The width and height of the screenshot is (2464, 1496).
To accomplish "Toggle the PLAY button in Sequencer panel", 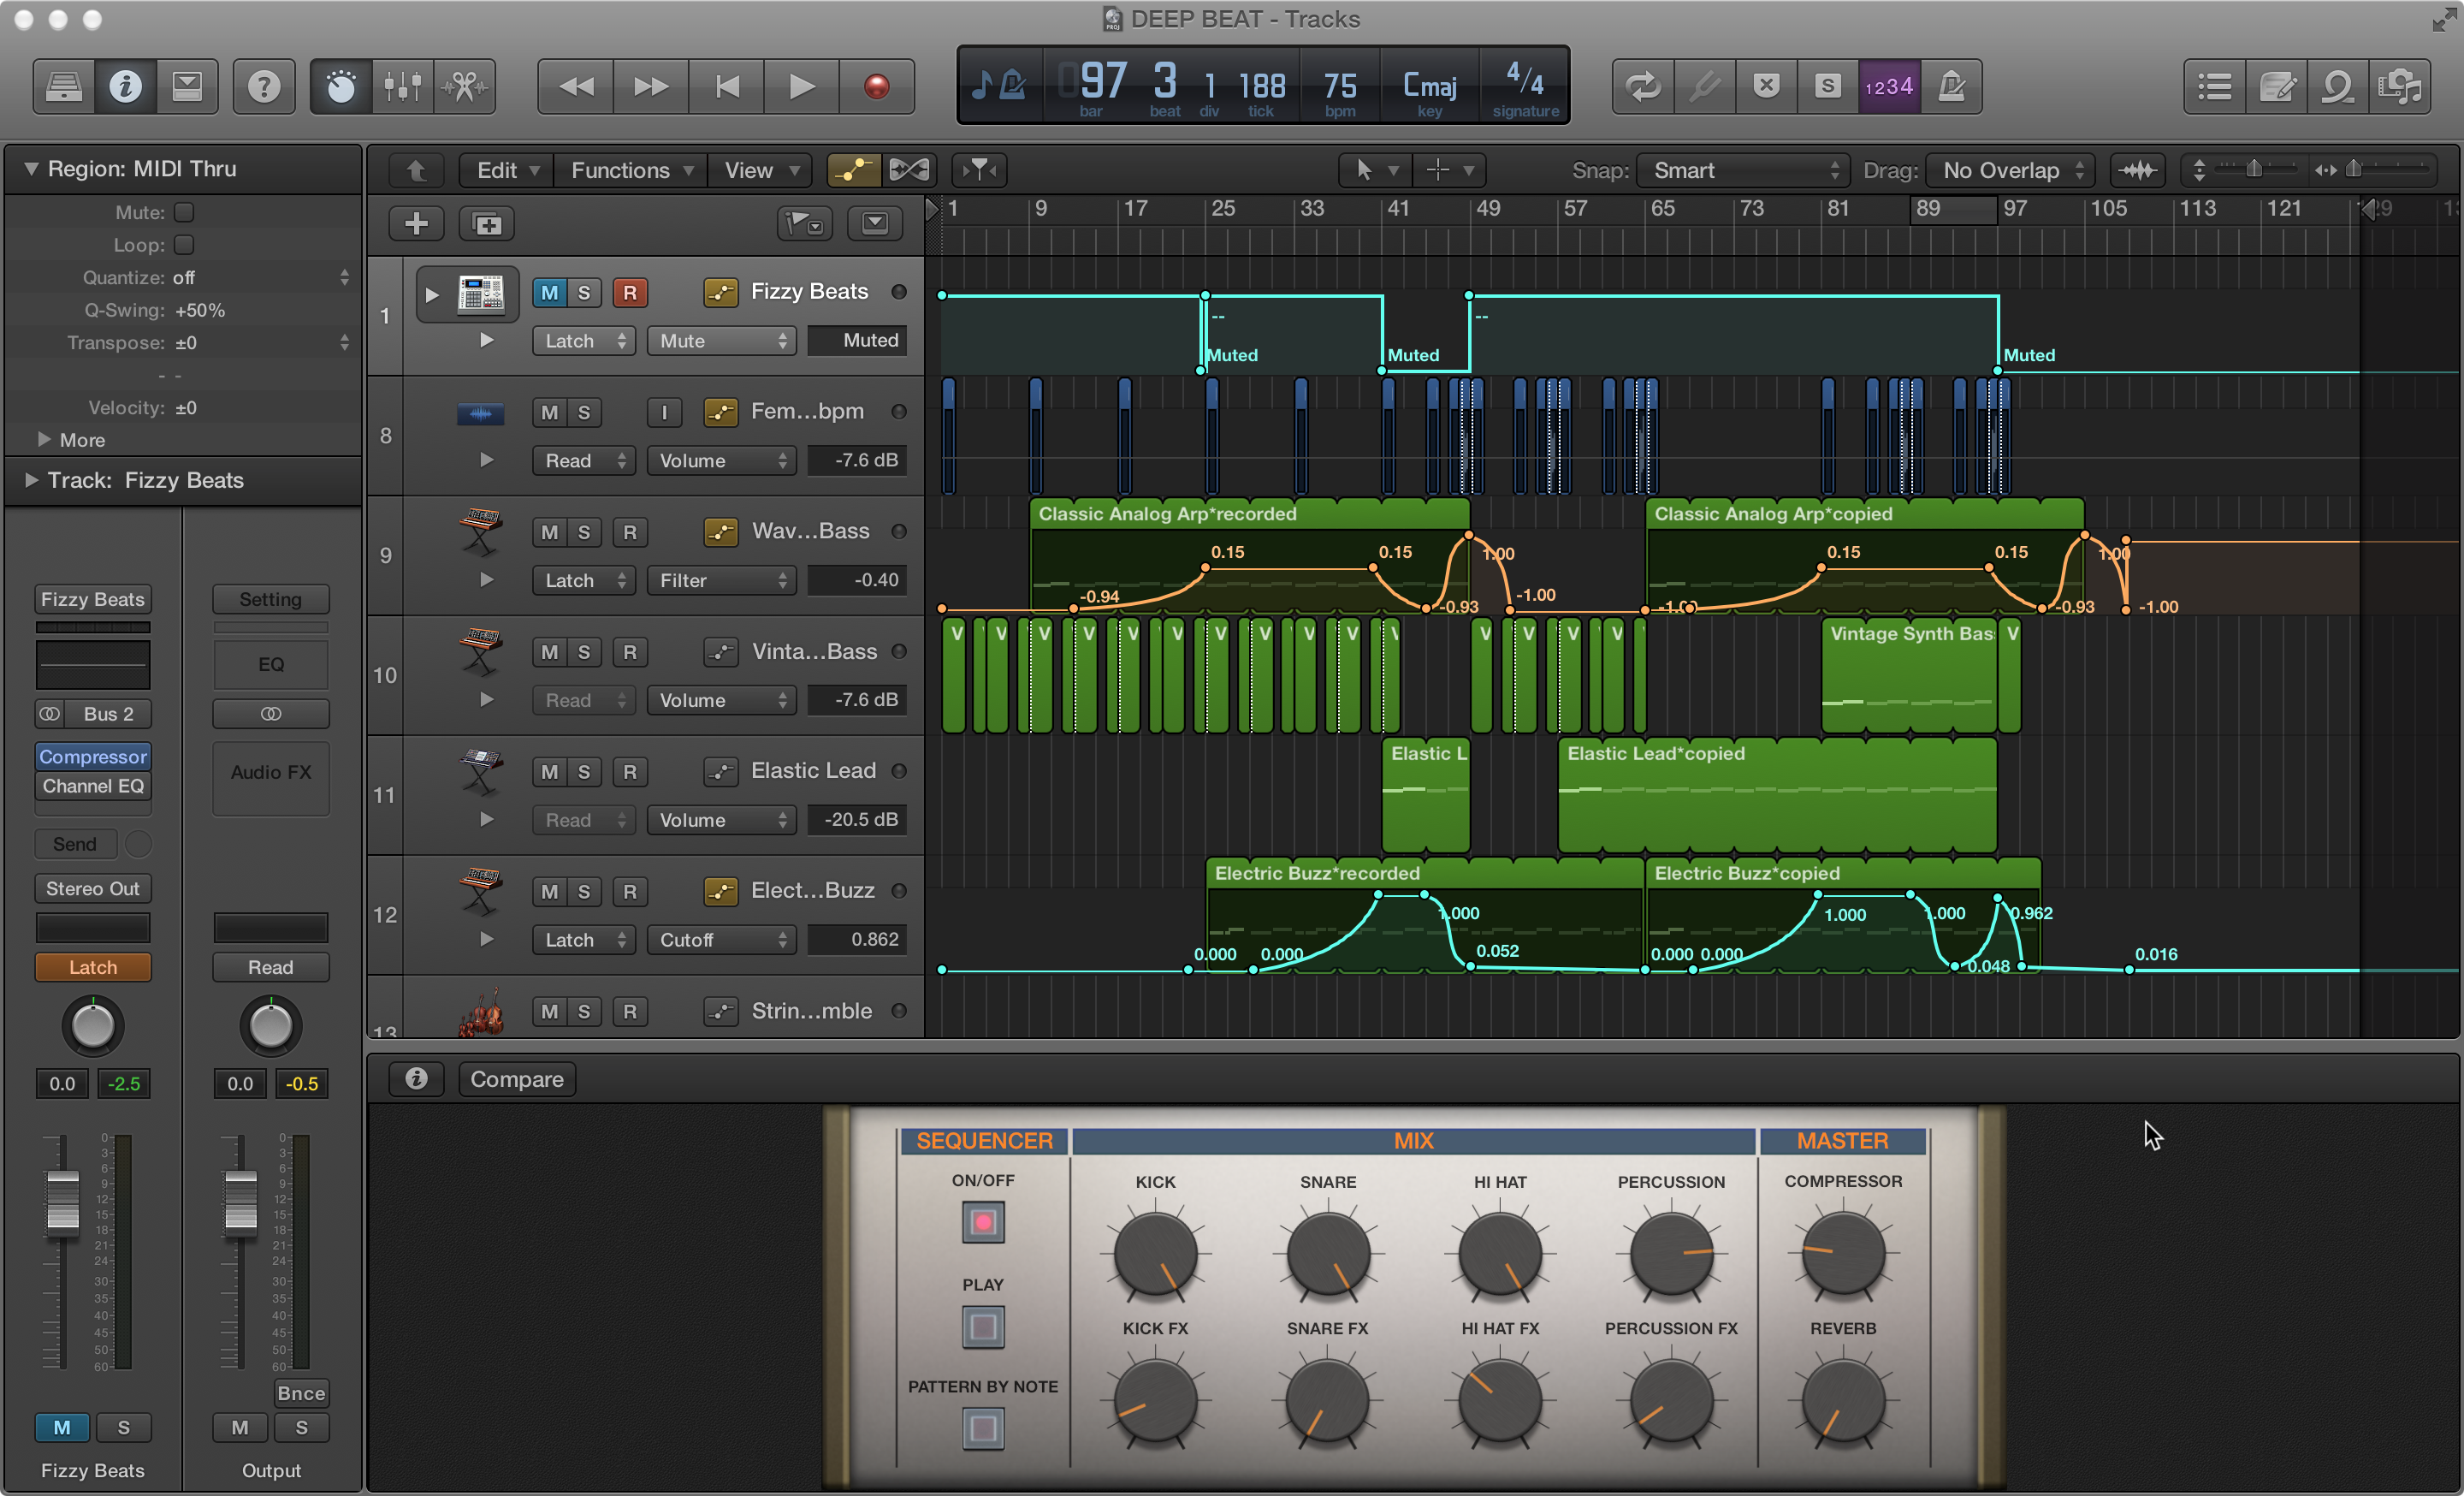I will [980, 1326].
